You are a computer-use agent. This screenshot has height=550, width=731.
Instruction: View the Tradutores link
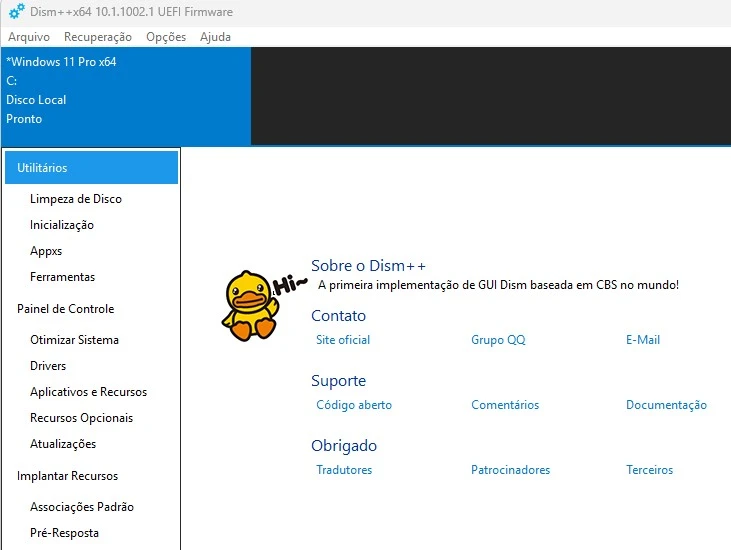coord(344,470)
